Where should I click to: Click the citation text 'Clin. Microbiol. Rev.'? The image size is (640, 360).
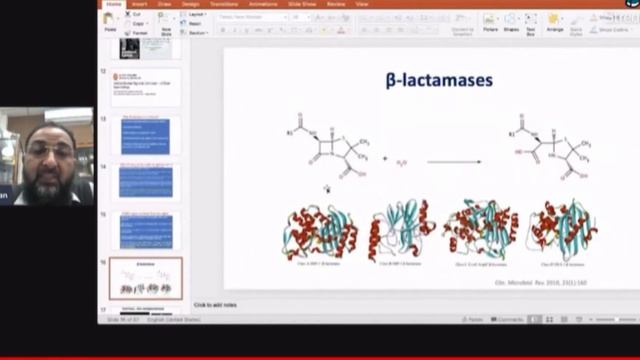click(541, 282)
